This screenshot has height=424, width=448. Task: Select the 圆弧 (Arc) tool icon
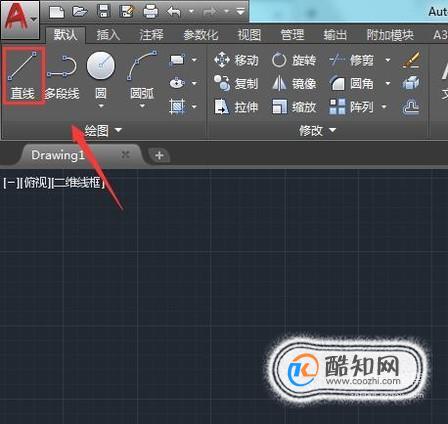[142, 66]
